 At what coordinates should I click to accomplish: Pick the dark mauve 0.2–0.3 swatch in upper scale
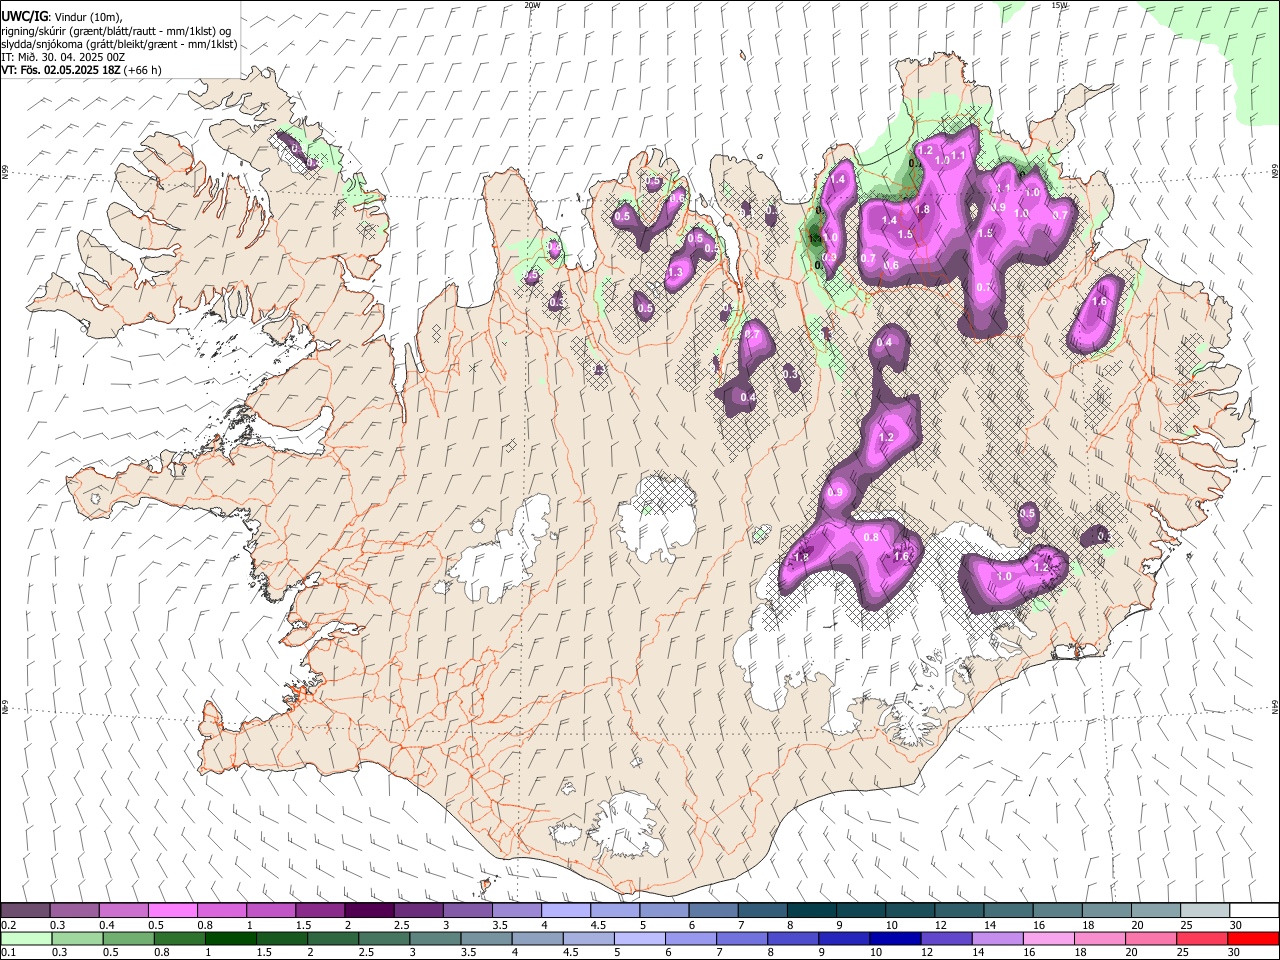[x=25, y=910]
